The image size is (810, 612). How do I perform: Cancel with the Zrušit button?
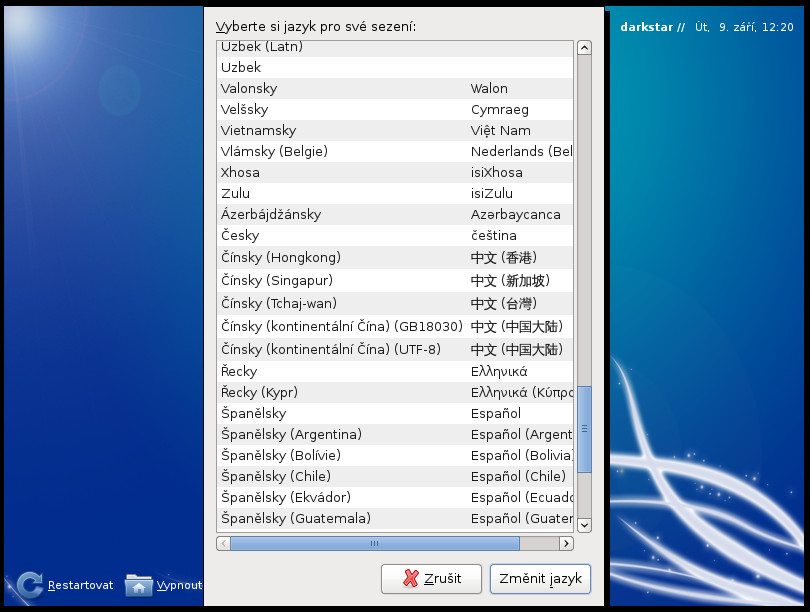pos(431,579)
